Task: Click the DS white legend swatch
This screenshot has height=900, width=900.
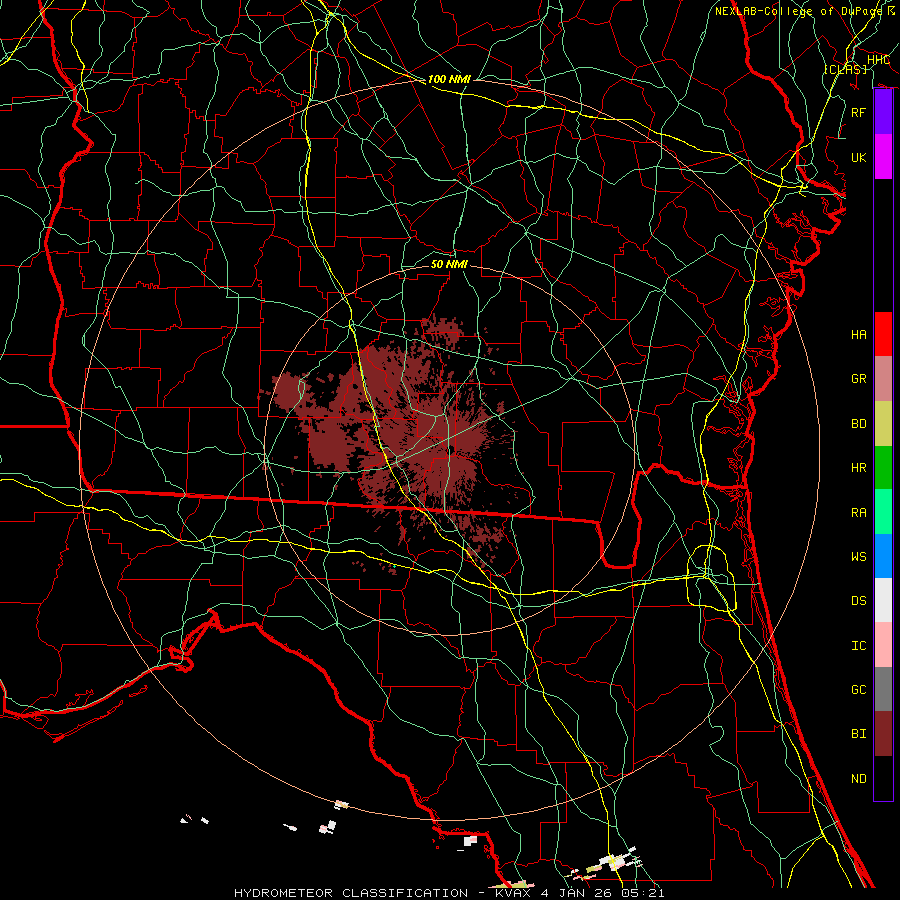Action: (883, 600)
